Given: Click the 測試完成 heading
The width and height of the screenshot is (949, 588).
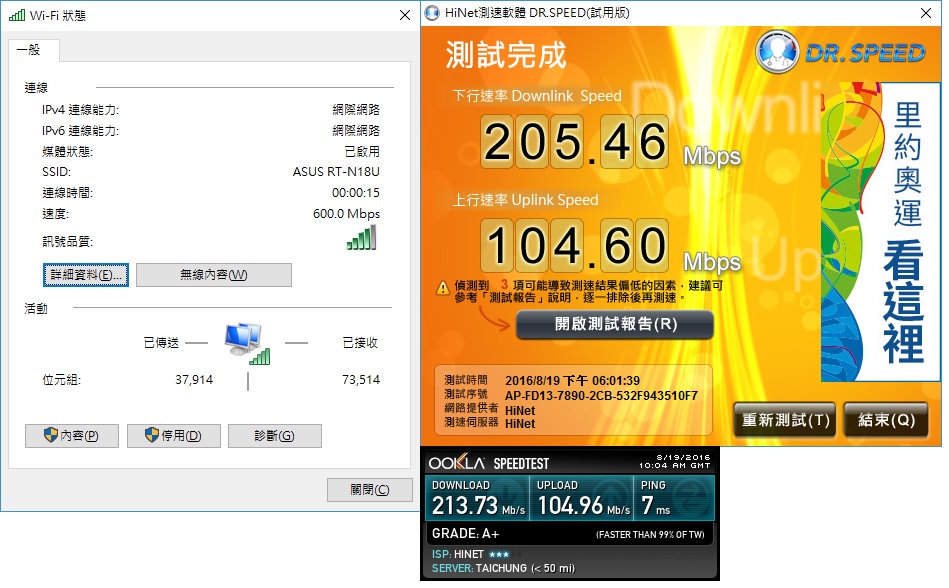Looking at the screenshot, I should (x=506, y=55).
